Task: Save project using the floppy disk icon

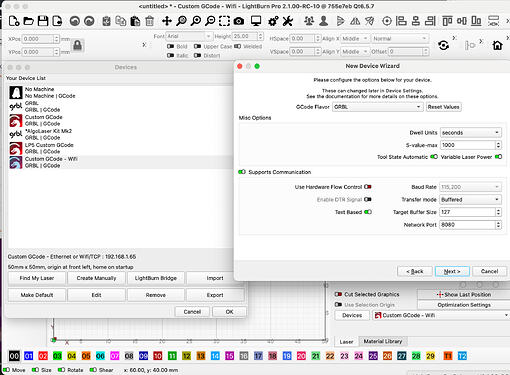Action: [x=43, y=21]
